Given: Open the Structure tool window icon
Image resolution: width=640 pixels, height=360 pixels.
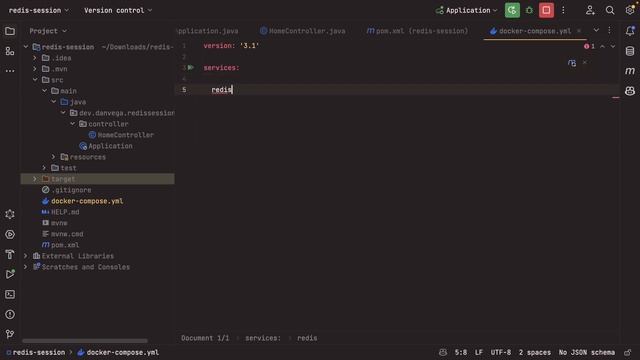Looking at the screenshot, I should 10,51.
